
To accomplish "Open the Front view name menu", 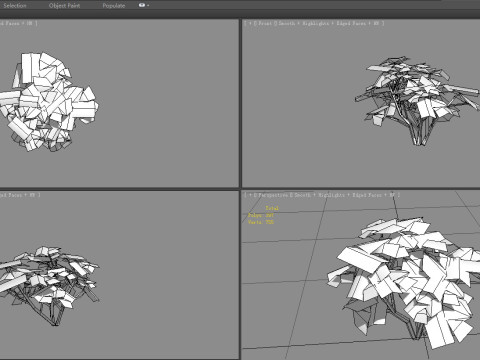I will [x=265, y=23].
